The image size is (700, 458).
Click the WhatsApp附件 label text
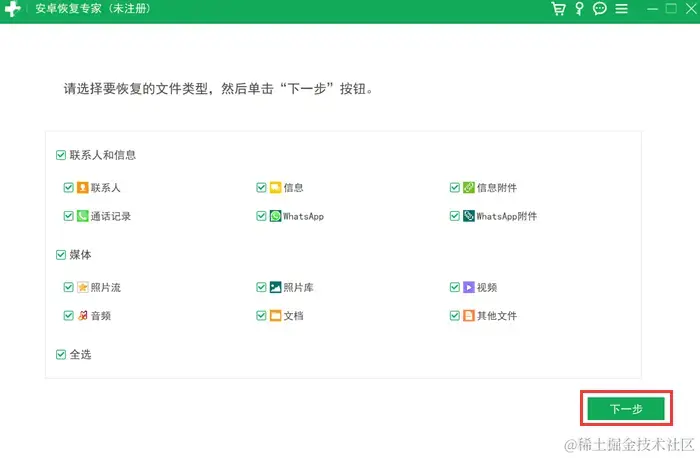[x=506, y=216]
